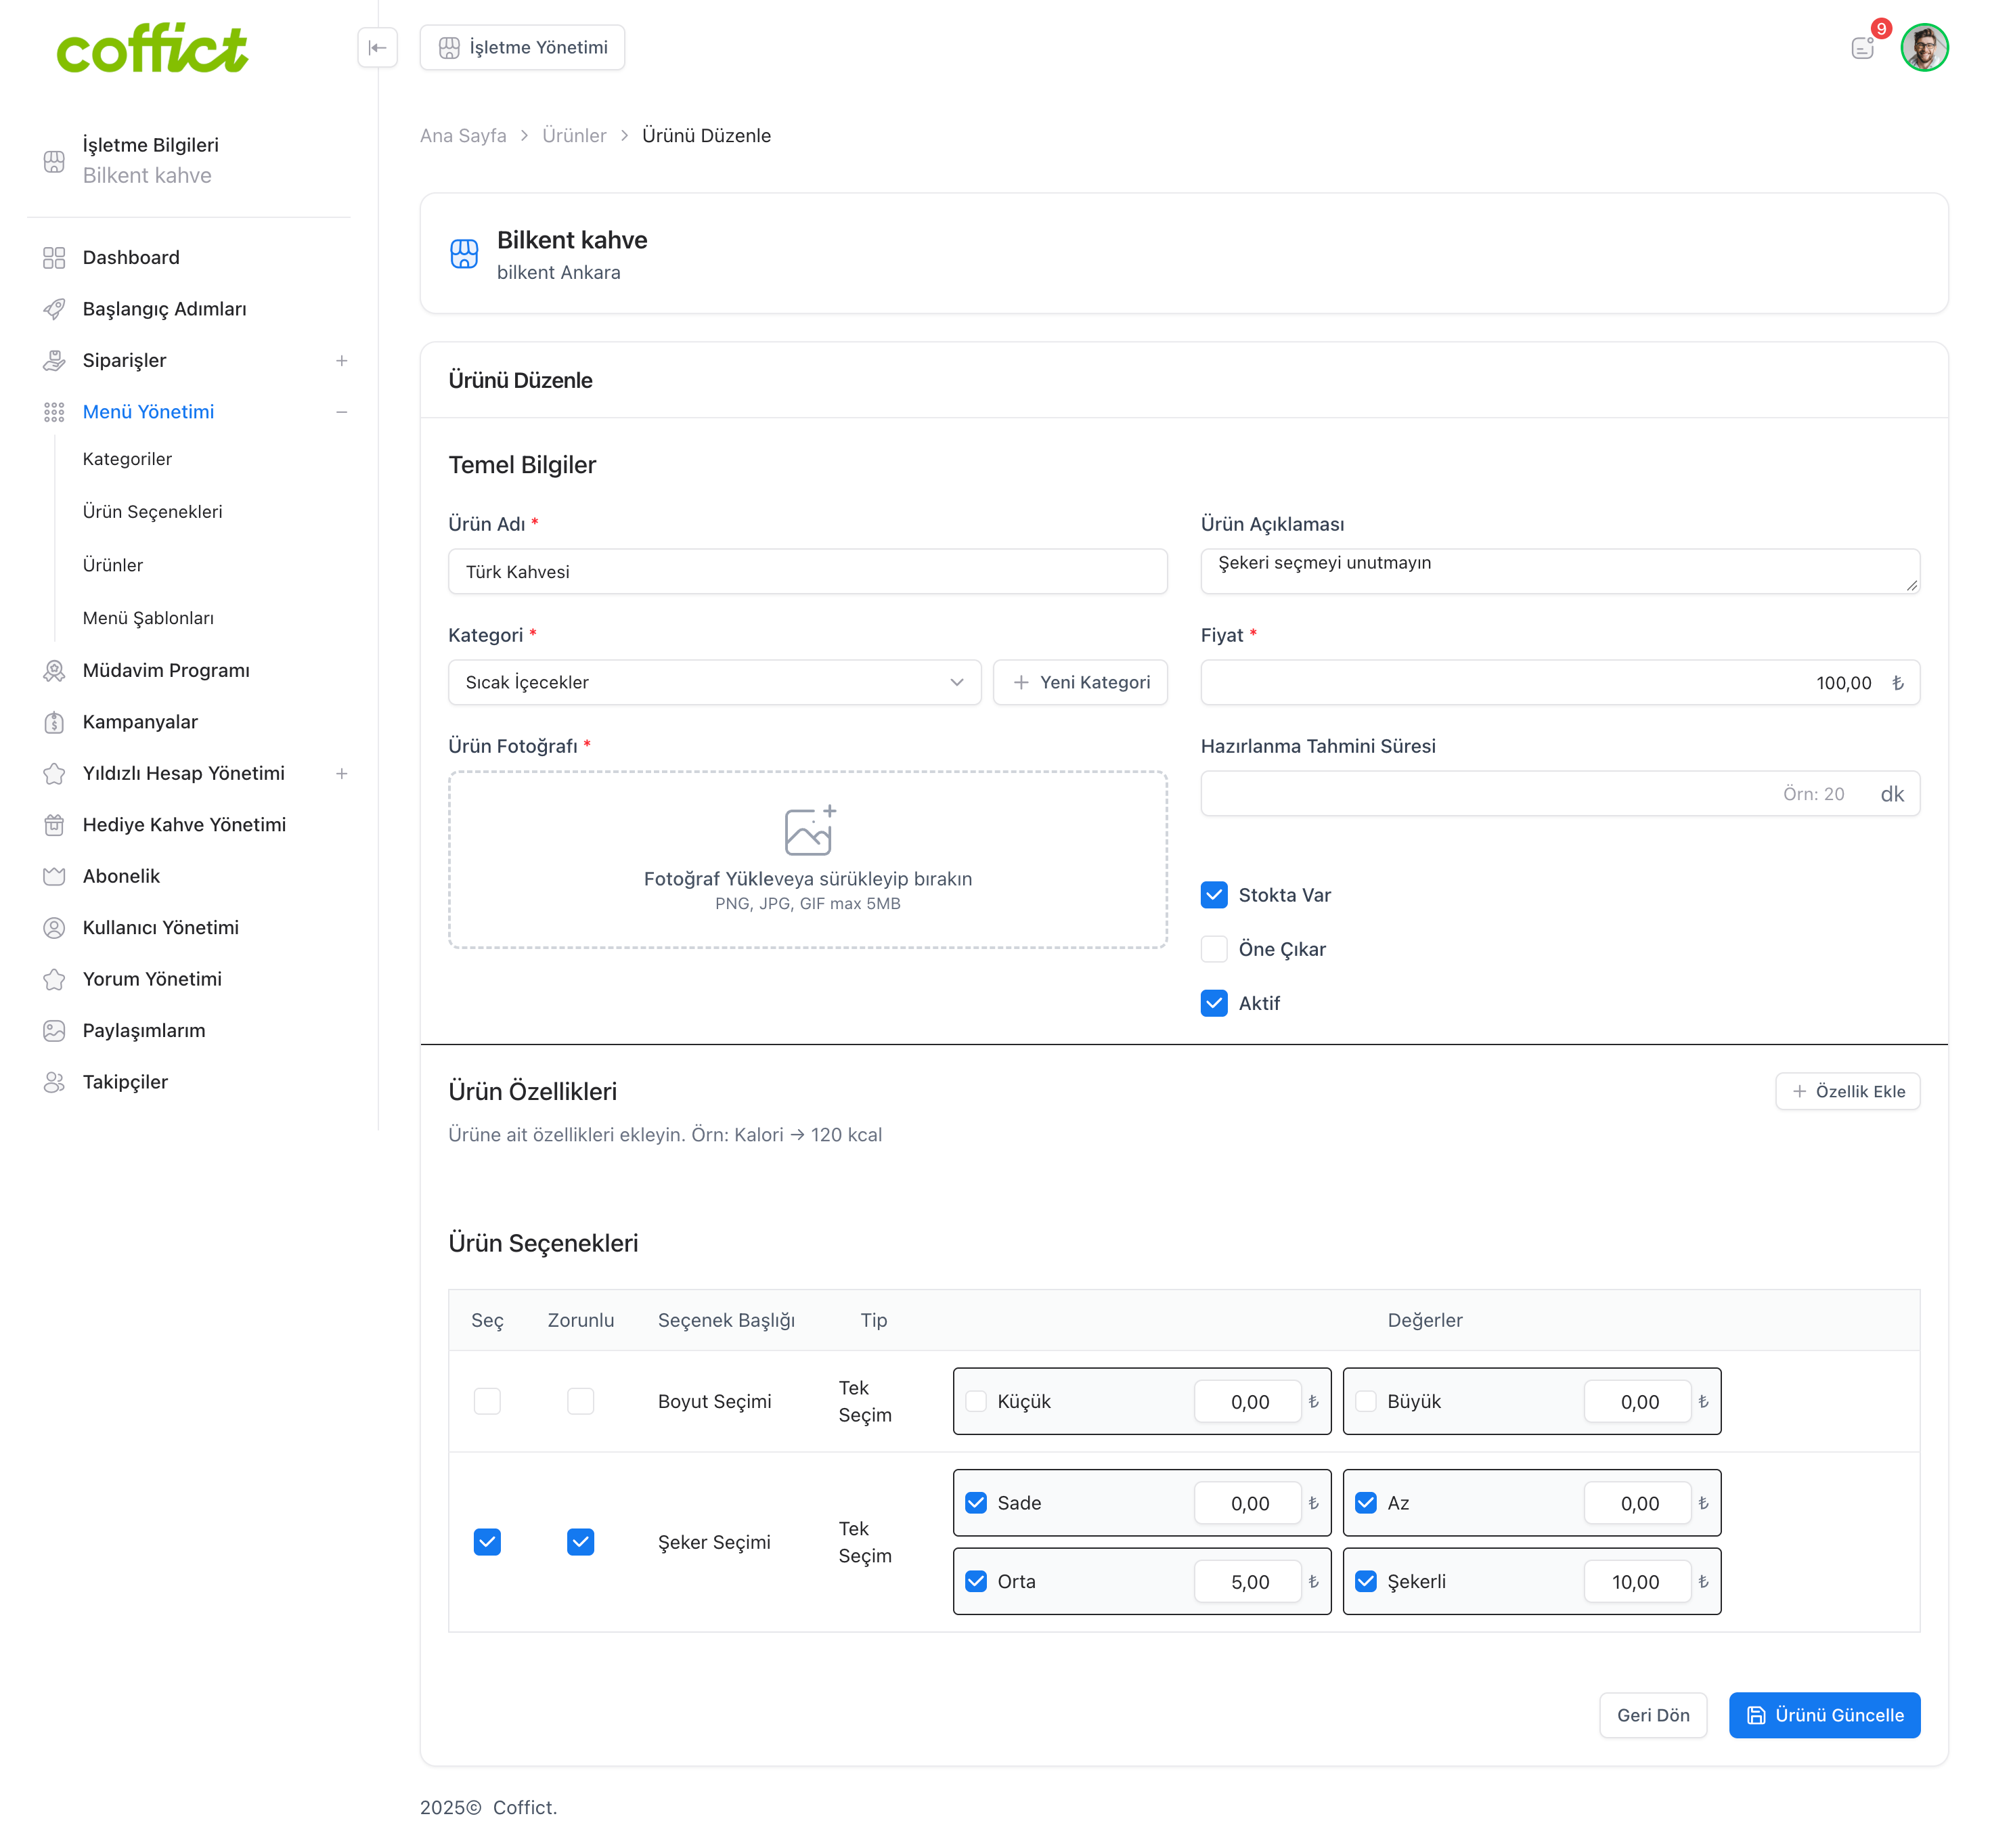Click the Kampanyalar money bag icon
This screenshot has height=1848, width=1990.
pyautogui.click(x=54, y=722)
